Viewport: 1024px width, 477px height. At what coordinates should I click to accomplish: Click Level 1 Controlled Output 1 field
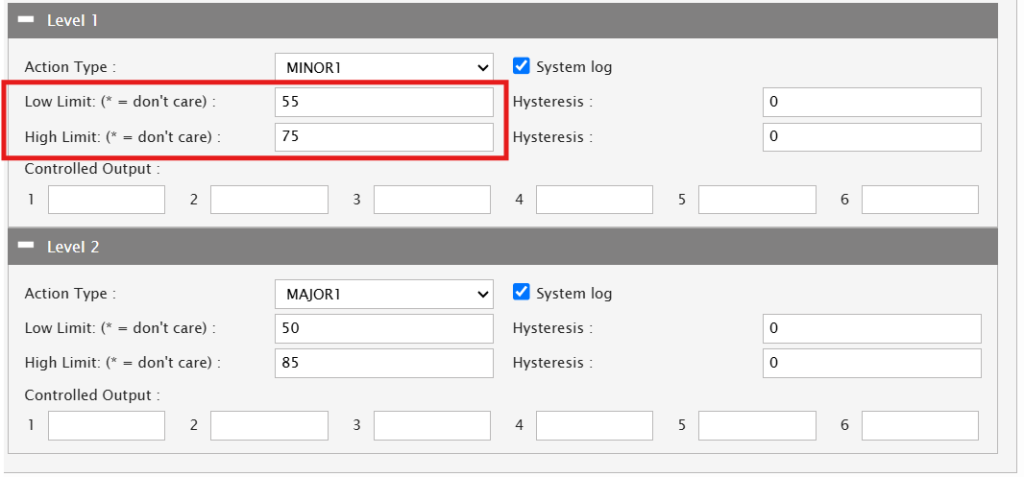tap(106, 200)
